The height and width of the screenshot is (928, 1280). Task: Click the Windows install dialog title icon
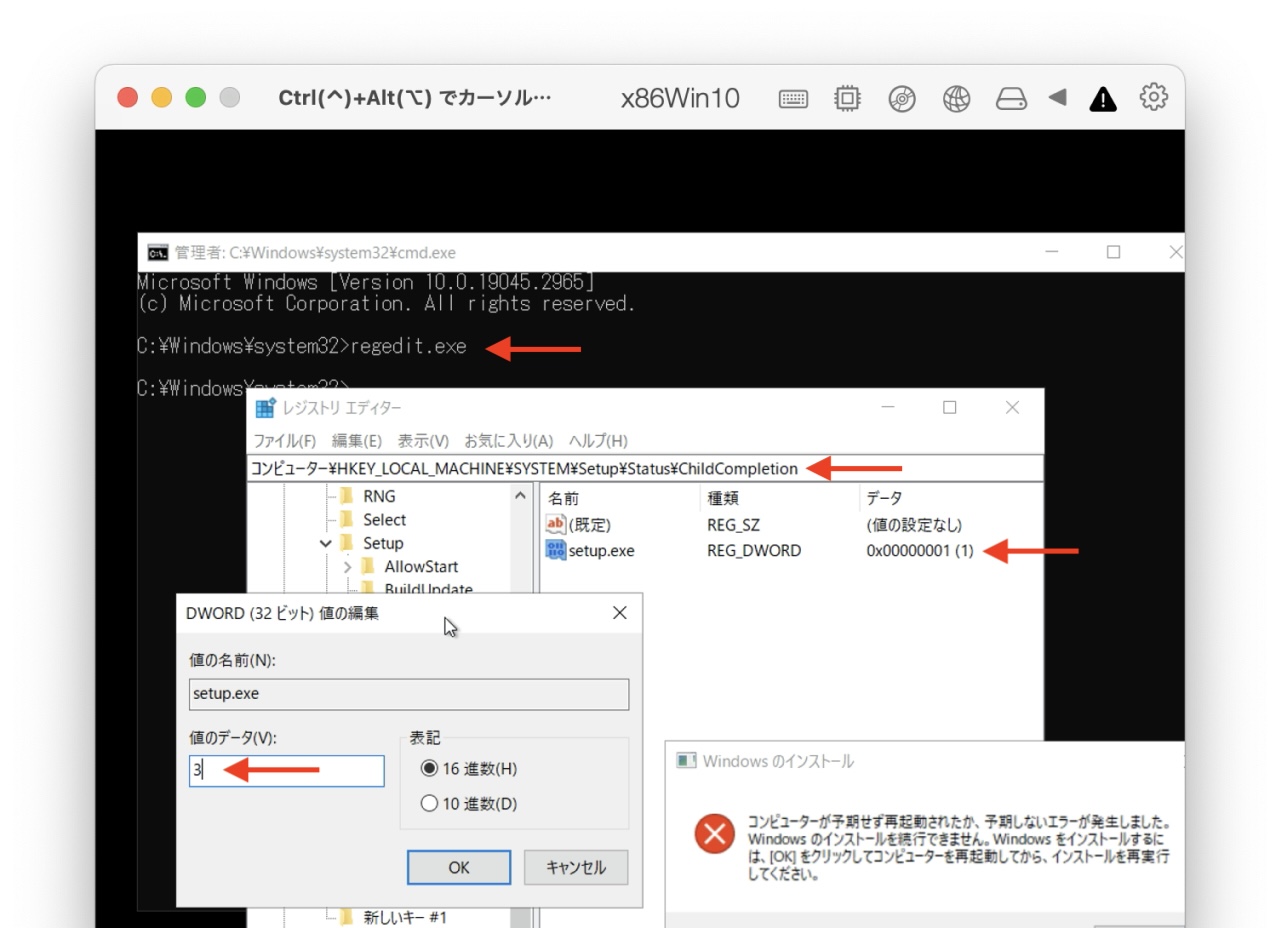click(686, 761)
